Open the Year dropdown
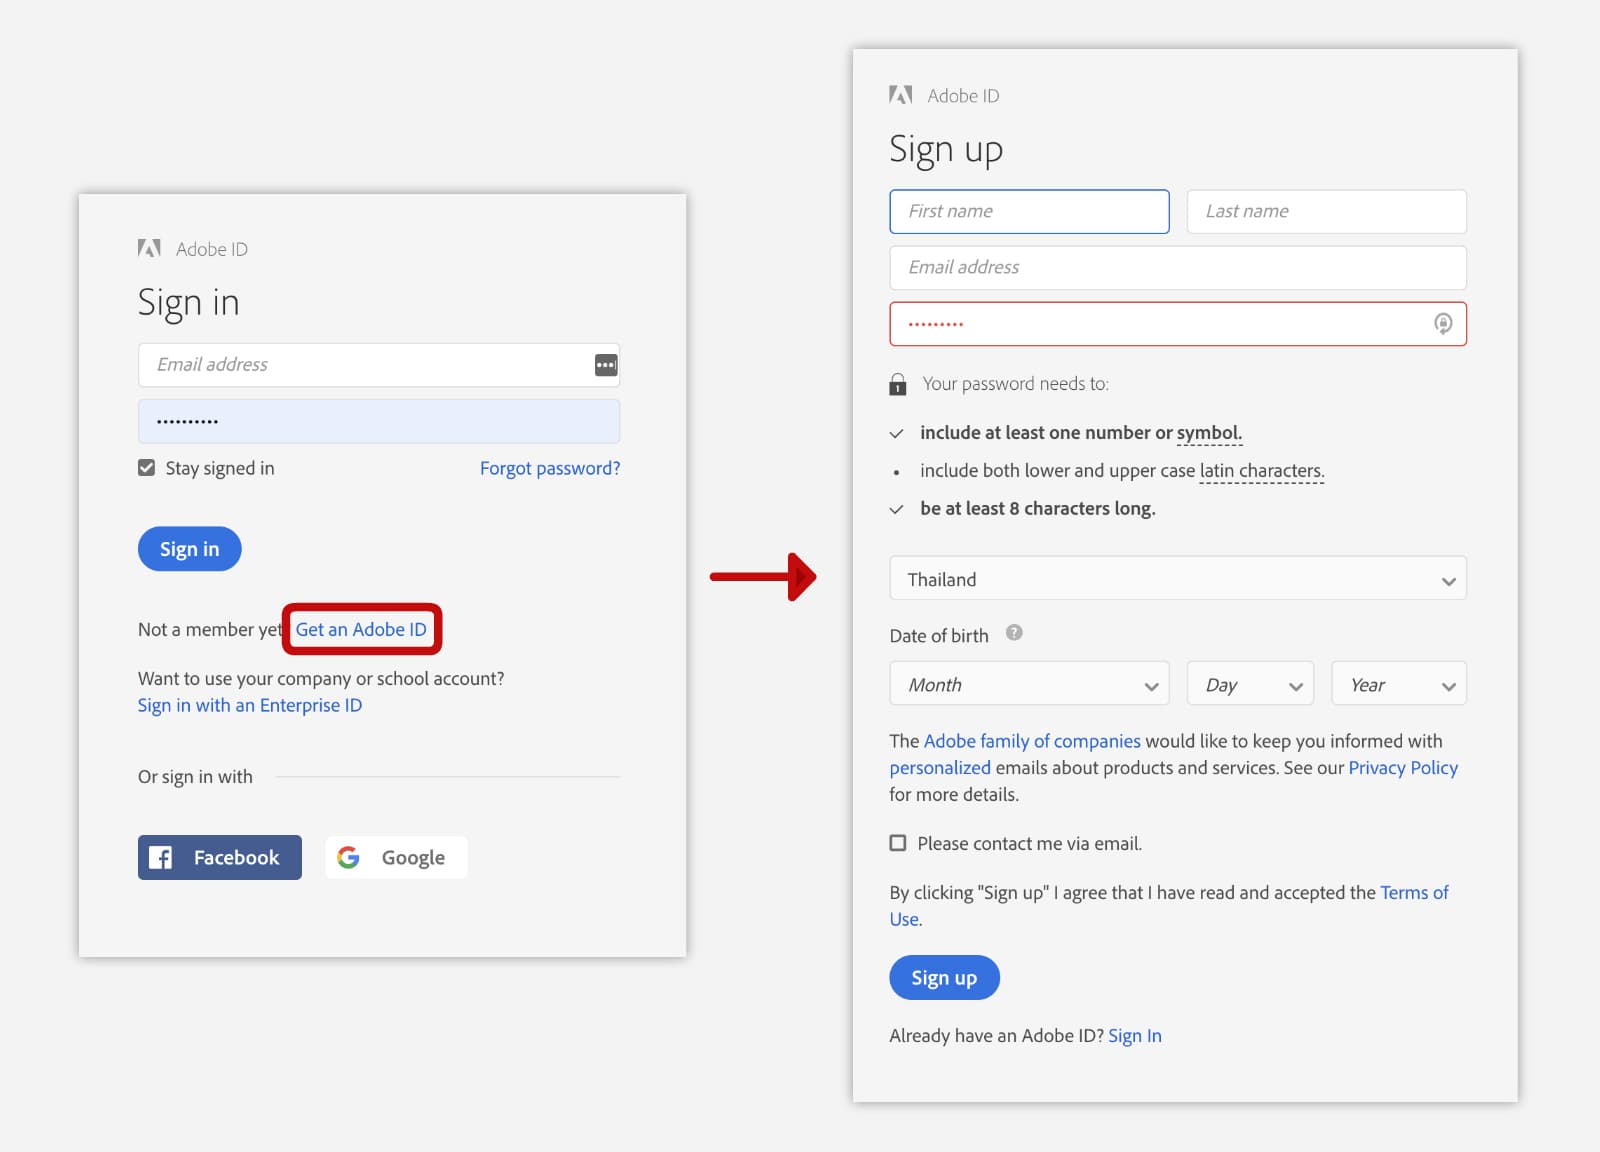The width and height of the screenshot is (1600, 1152). 1399,684
